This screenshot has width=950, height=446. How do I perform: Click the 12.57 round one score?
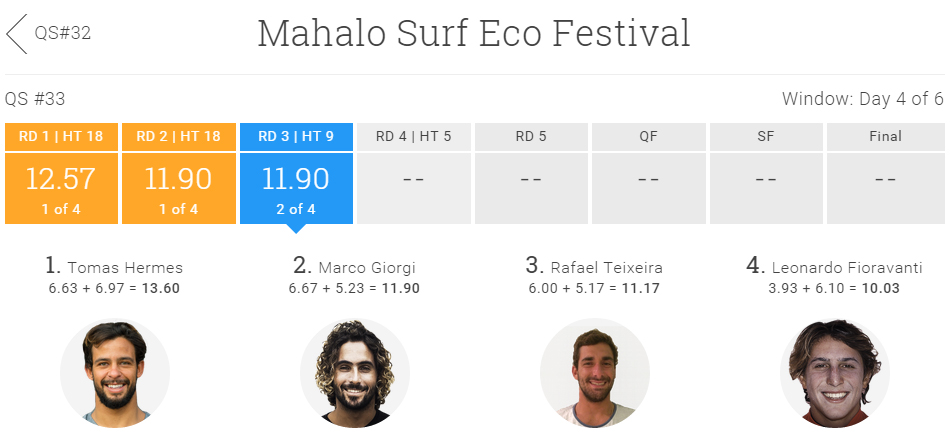pyautogui.click(x=61, y=179)
